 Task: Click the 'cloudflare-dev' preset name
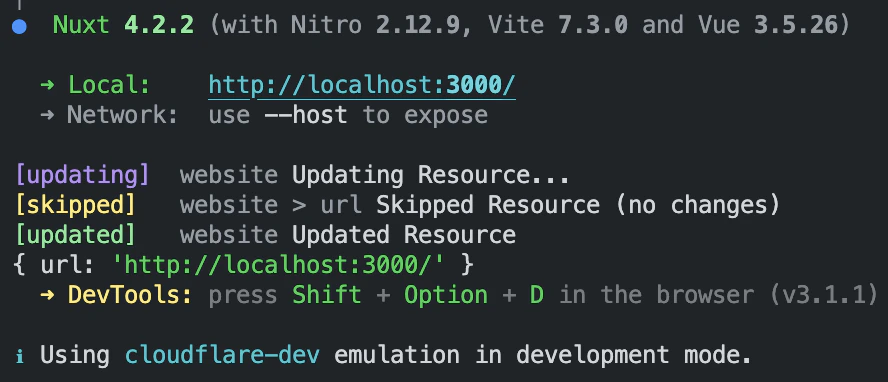pyautogui.click(x=222, y=355)
